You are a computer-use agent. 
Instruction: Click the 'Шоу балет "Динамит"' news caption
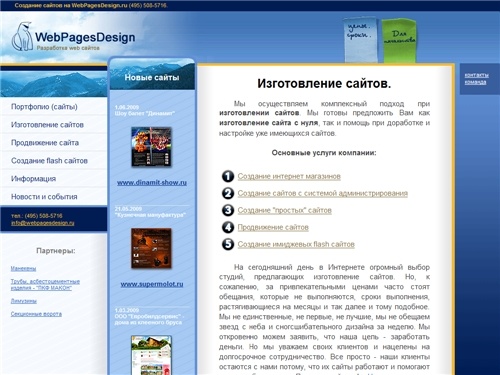click(x=145, y=113)
